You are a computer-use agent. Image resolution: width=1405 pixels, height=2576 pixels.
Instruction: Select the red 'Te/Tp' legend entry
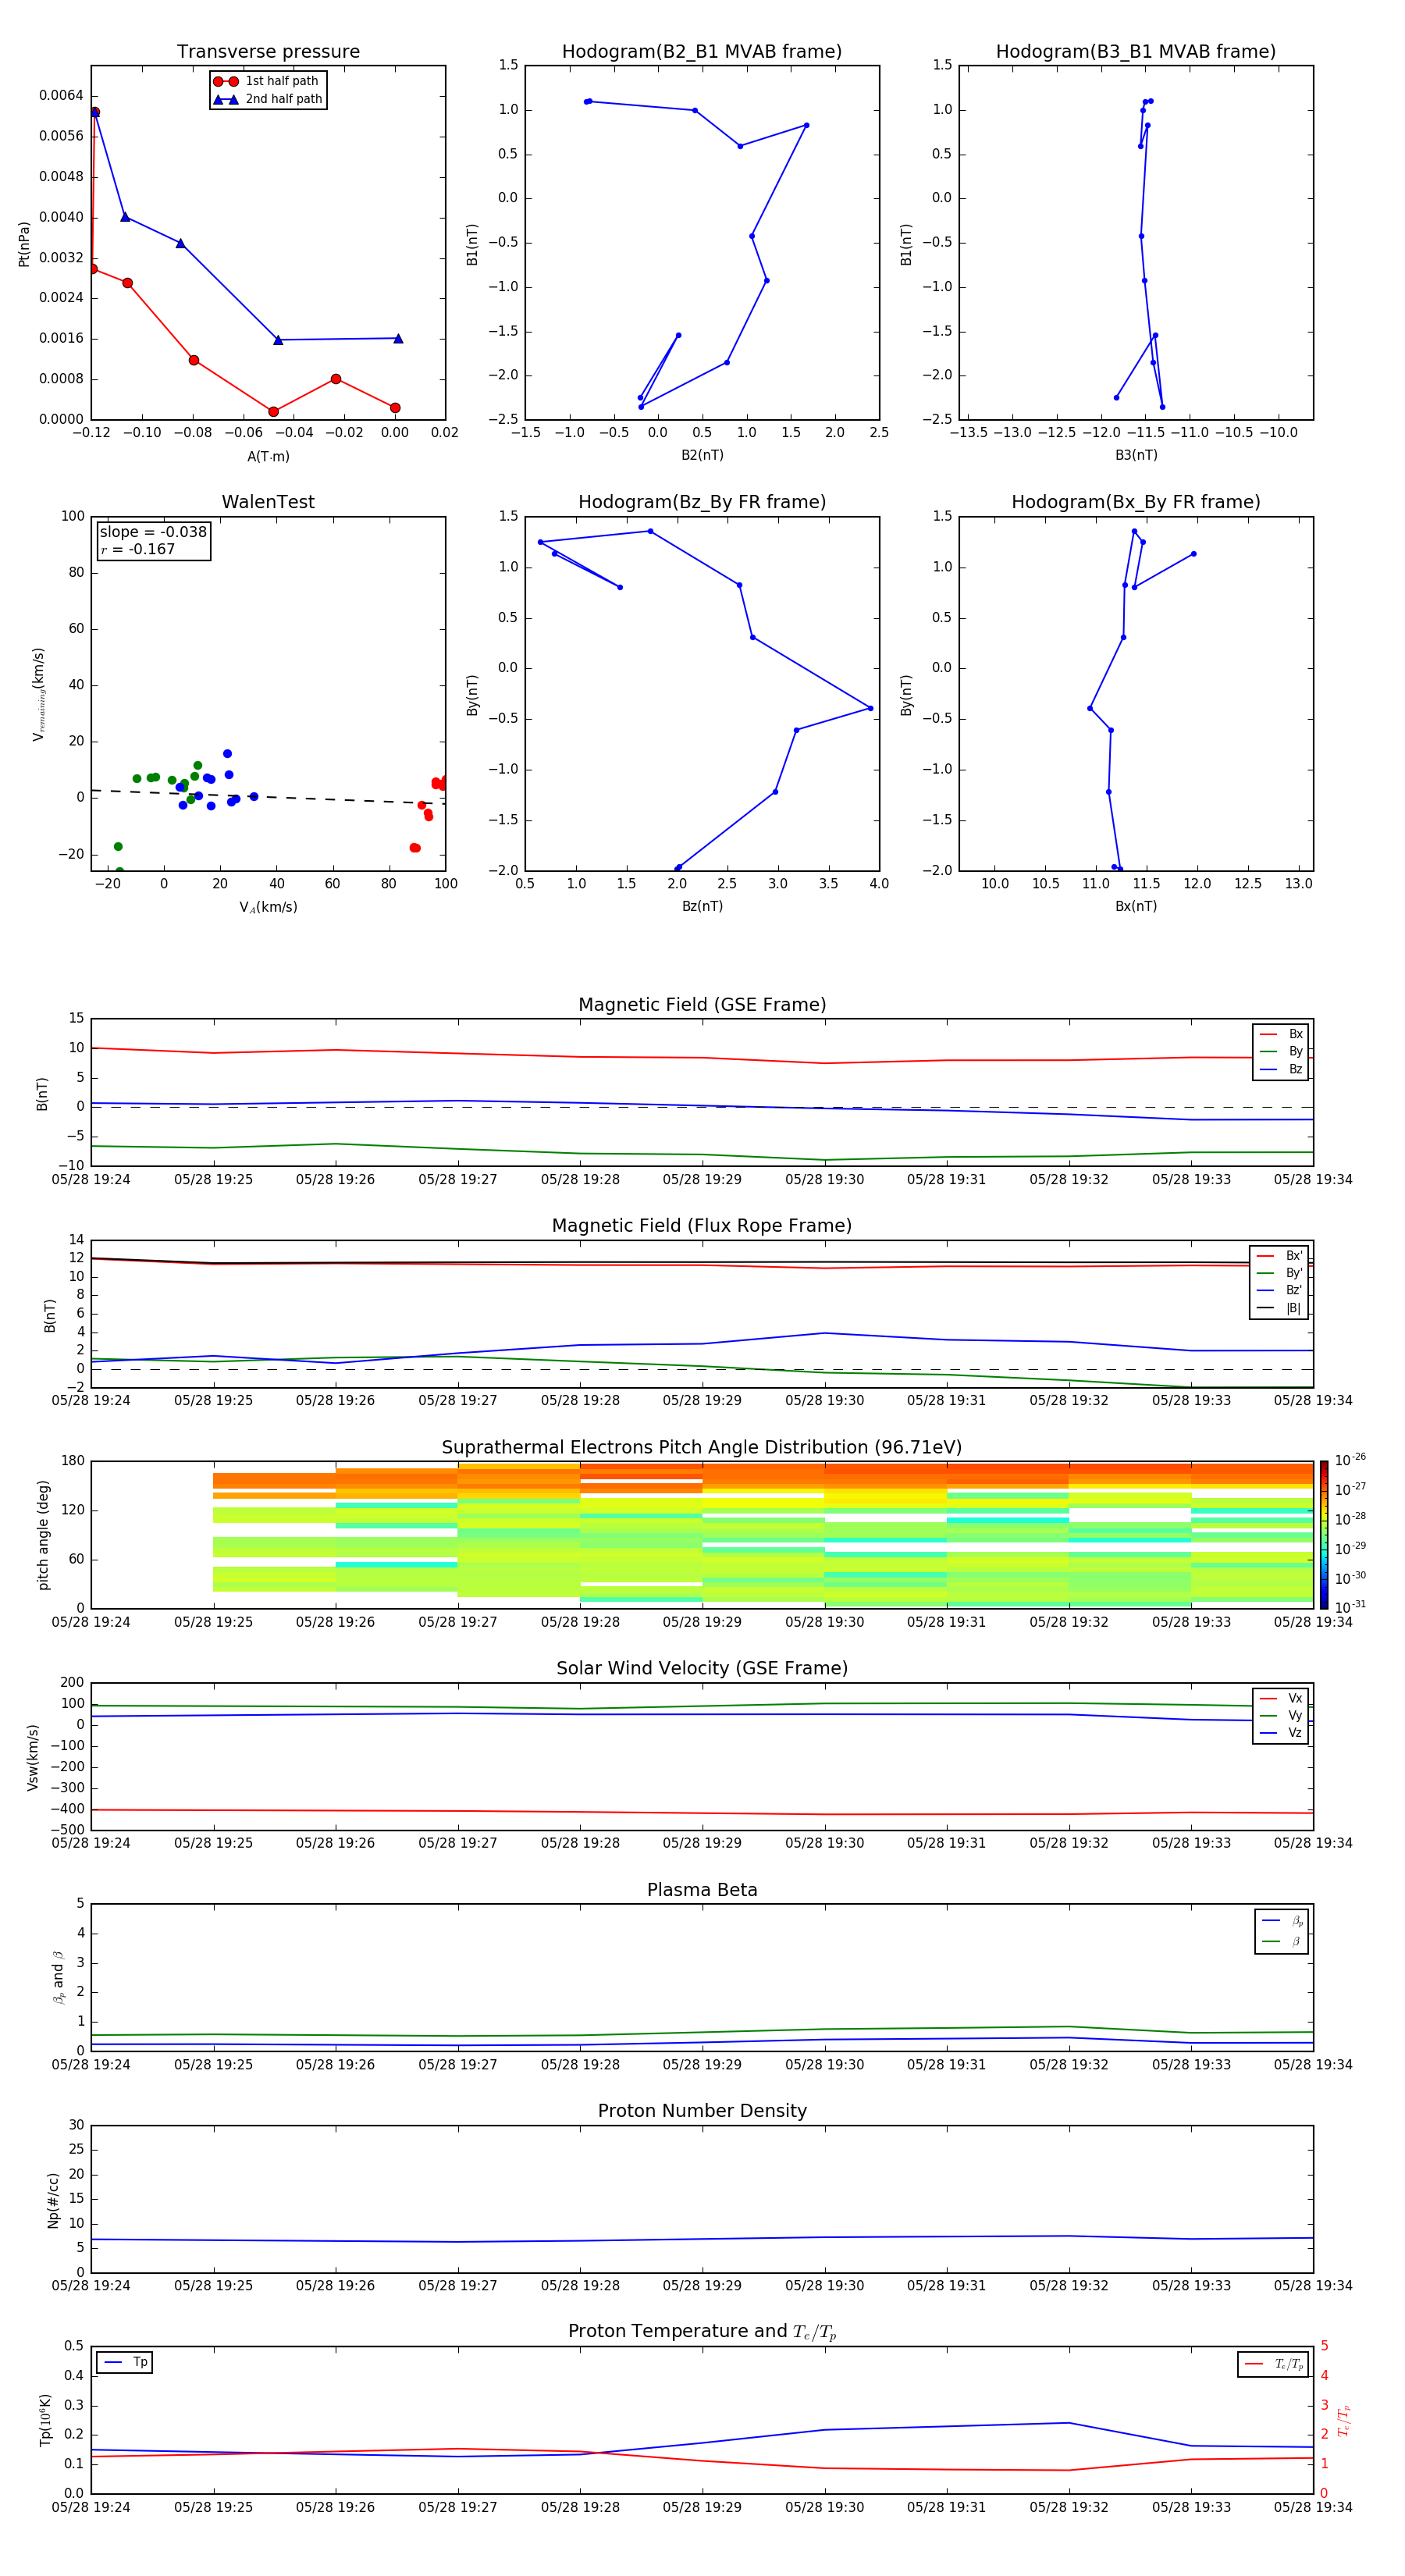tap(1275, 2364)
